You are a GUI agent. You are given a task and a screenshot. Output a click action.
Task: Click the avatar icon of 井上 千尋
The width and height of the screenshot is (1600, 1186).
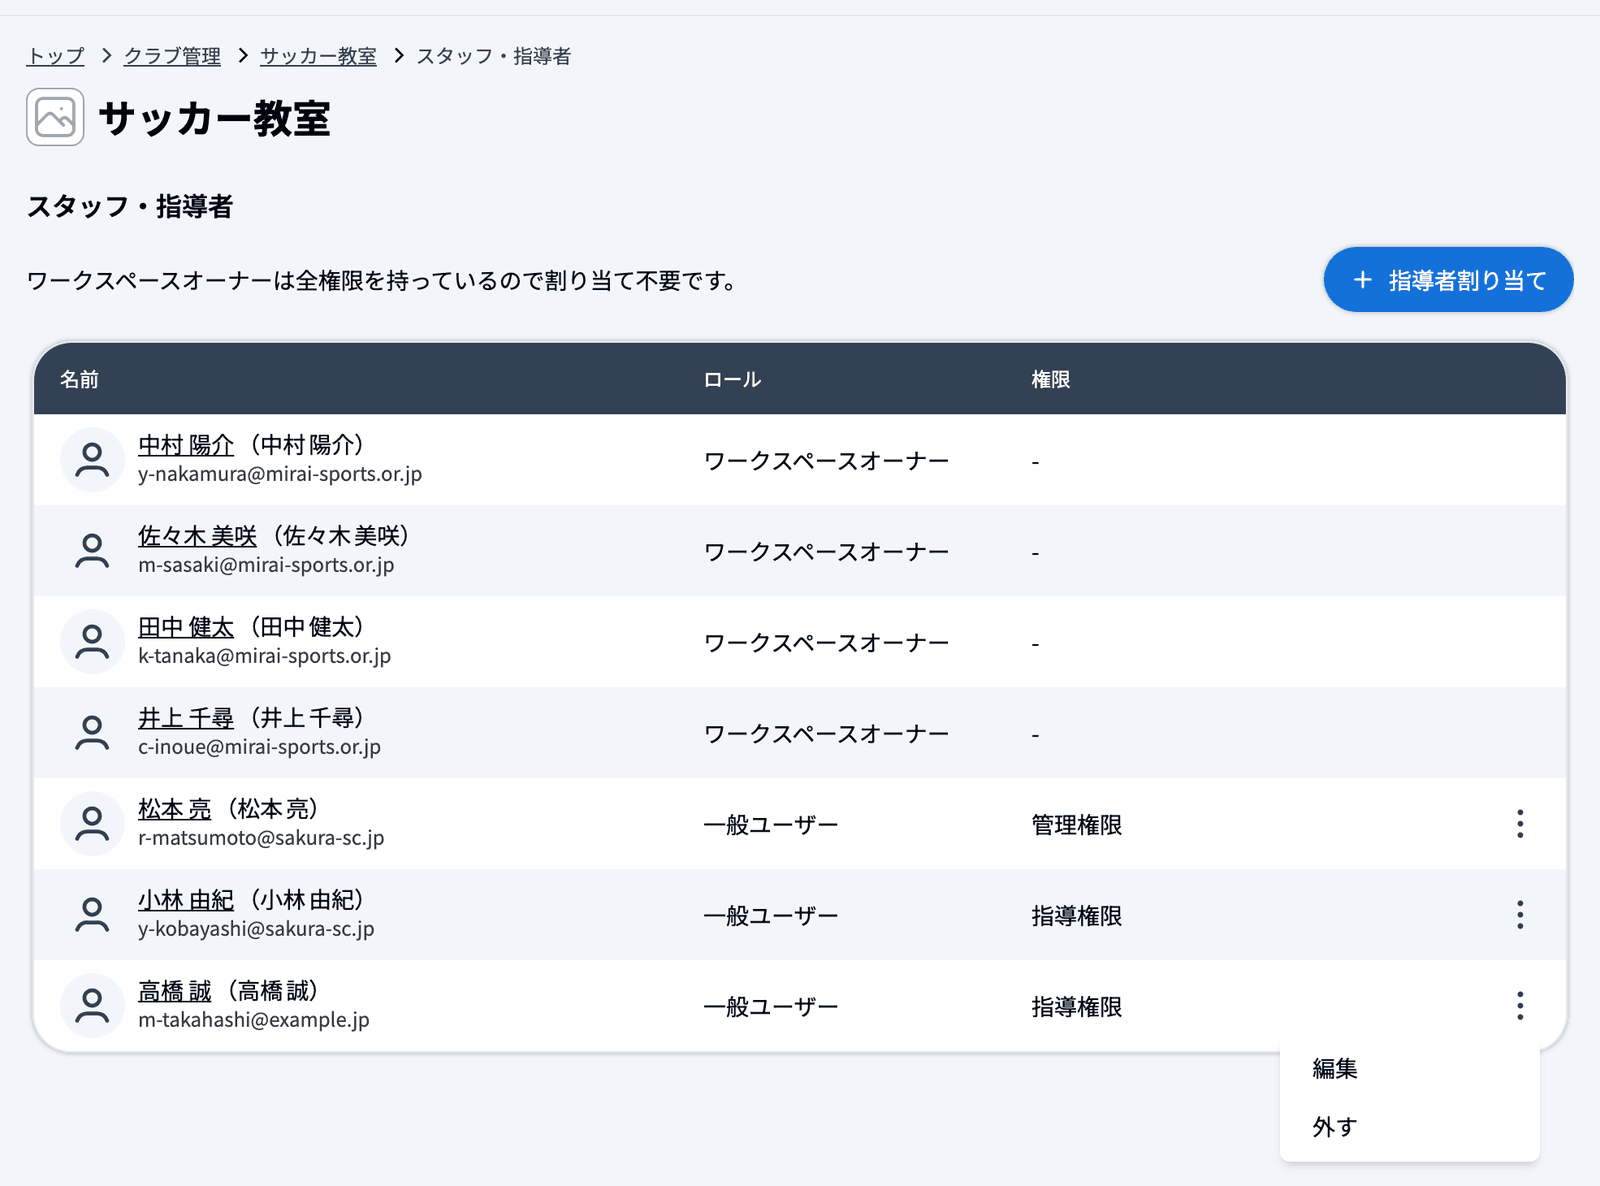coord(92,733)
